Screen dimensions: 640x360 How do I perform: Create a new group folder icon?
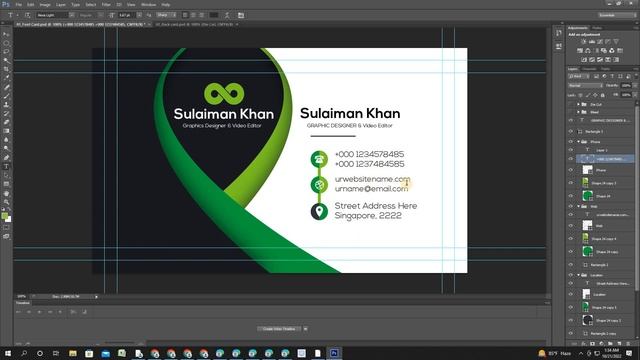610,344
